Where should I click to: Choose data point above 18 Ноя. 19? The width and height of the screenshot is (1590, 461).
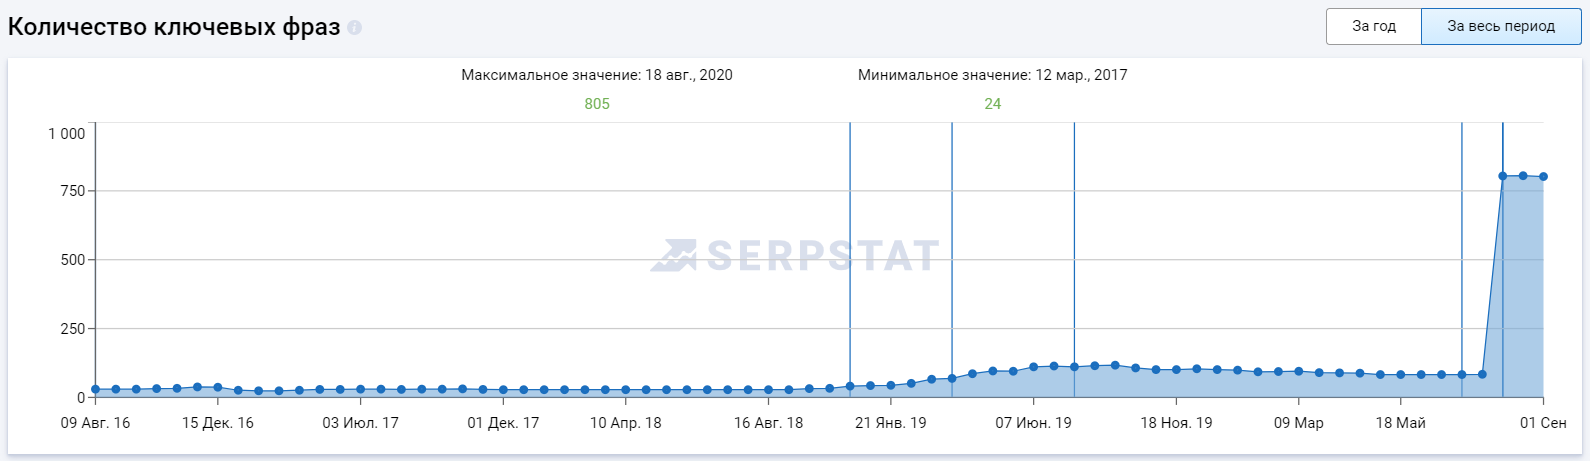1176,370
